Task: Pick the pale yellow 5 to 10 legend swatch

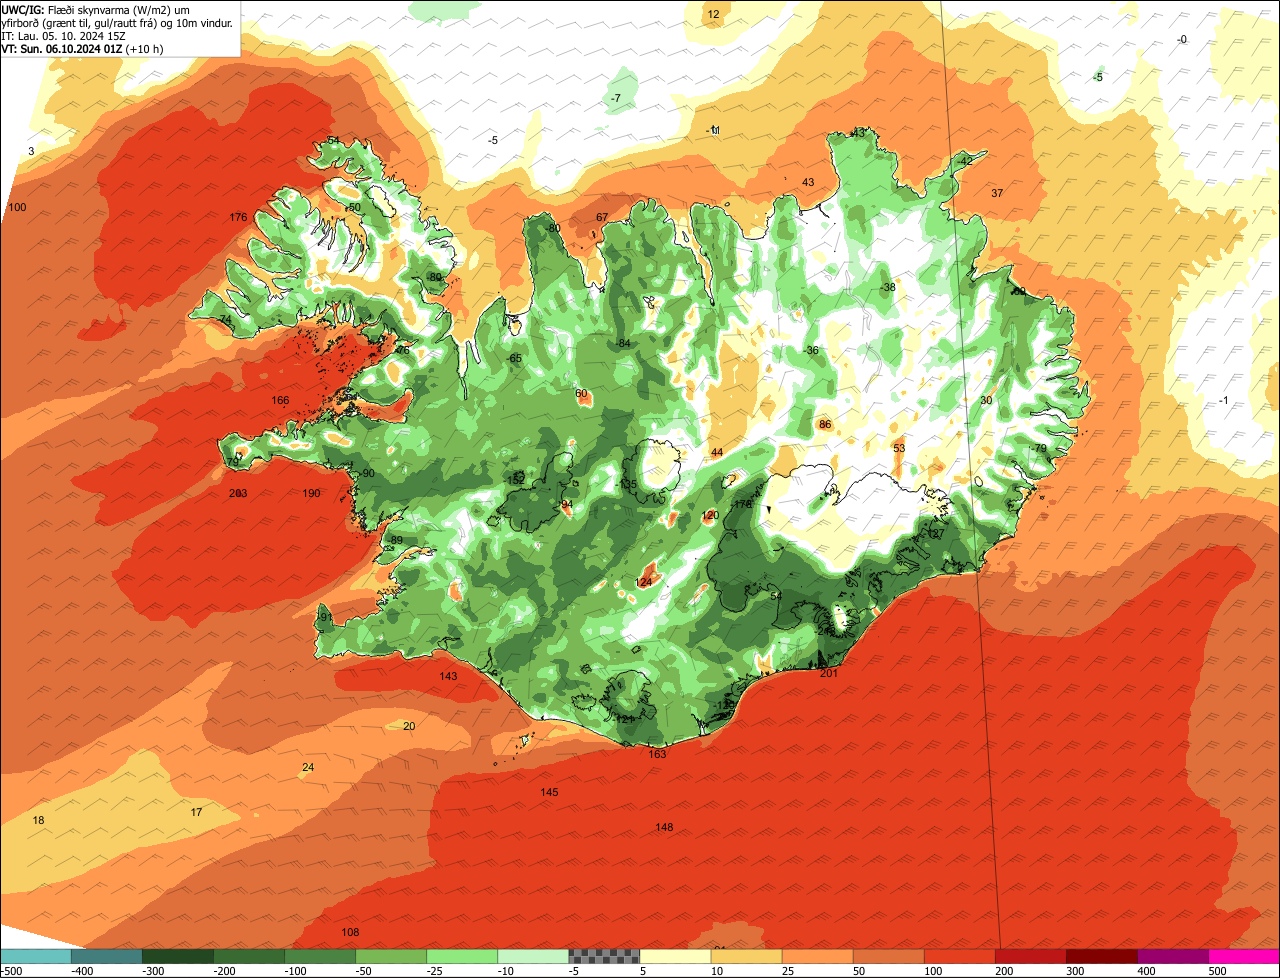Action: [x=675, y=956]
